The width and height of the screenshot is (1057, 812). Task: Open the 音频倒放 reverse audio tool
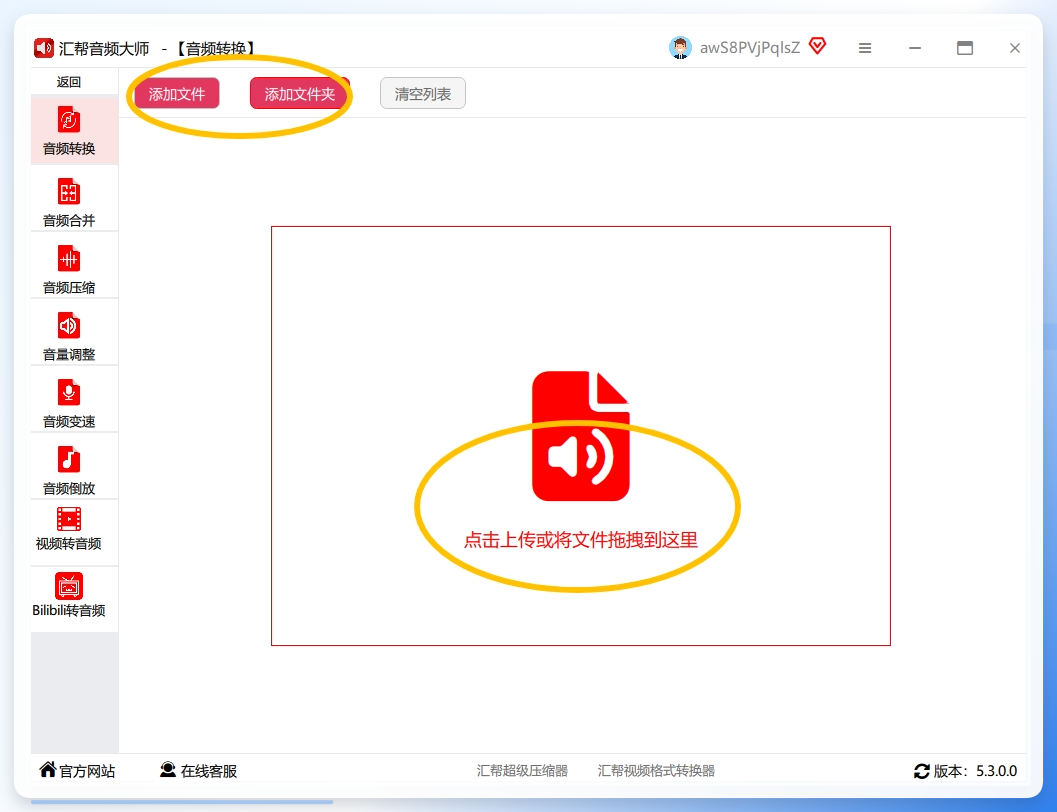coord(74,467)
